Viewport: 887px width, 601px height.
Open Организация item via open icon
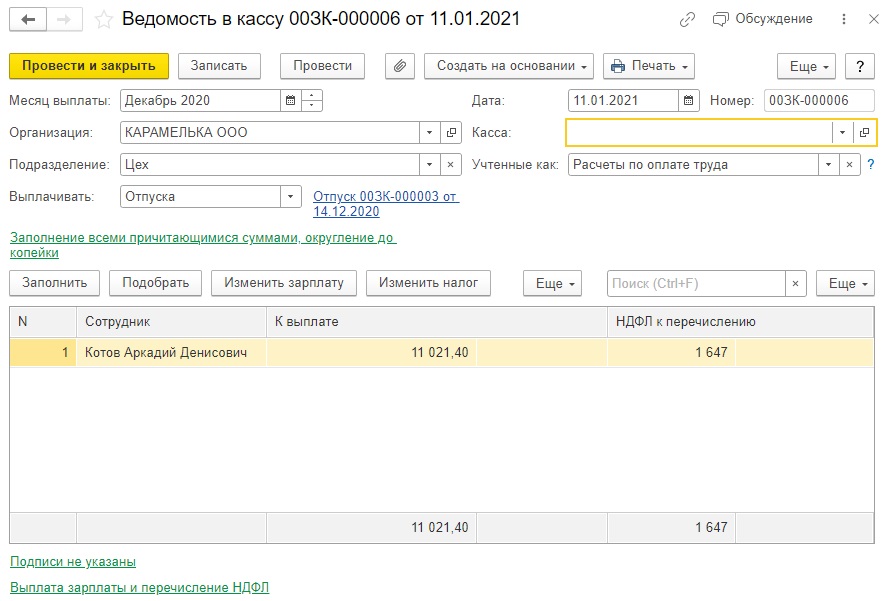point(451,132)
